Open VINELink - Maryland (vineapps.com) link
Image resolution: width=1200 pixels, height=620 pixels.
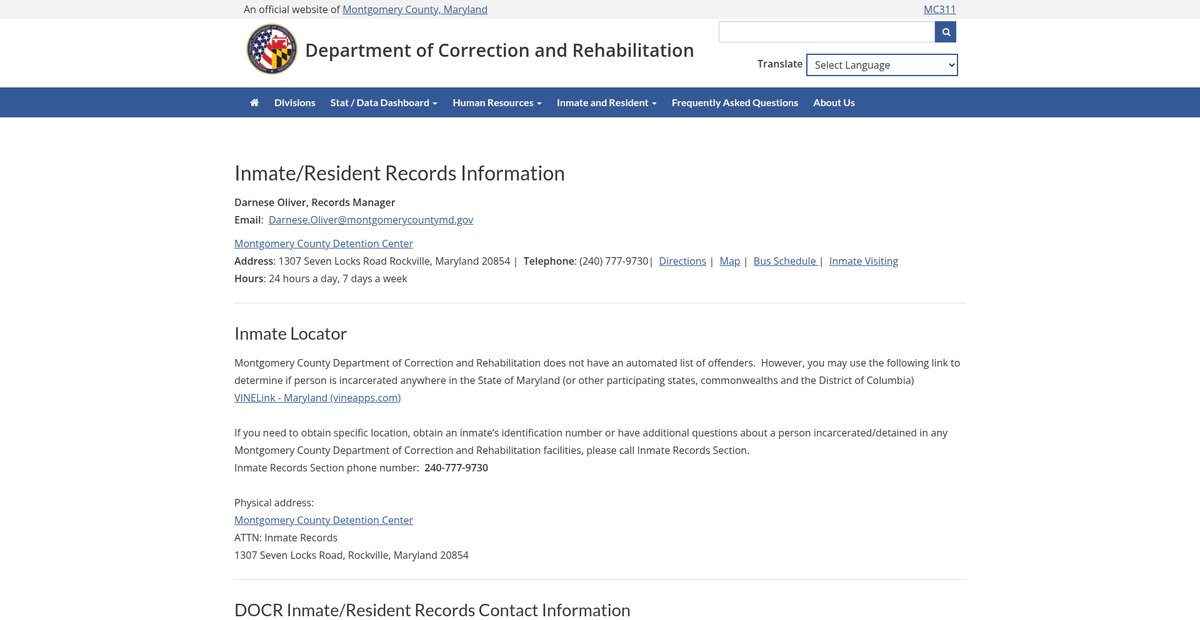tap(317, 398)
